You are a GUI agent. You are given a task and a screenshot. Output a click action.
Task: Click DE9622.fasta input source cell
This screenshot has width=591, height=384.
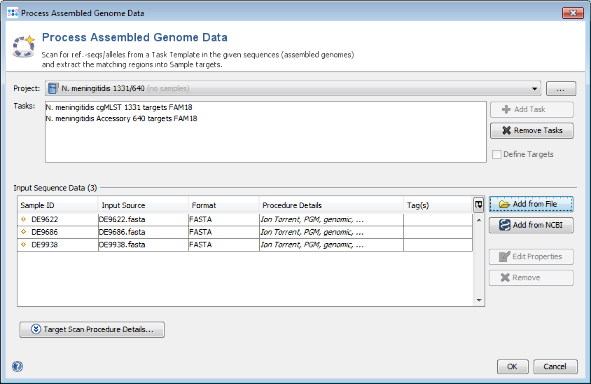pos(143,219)
